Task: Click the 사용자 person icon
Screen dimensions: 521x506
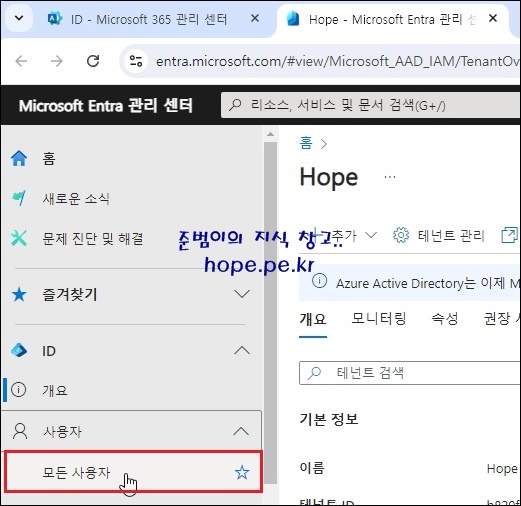Action: click(x=20, y=431)
